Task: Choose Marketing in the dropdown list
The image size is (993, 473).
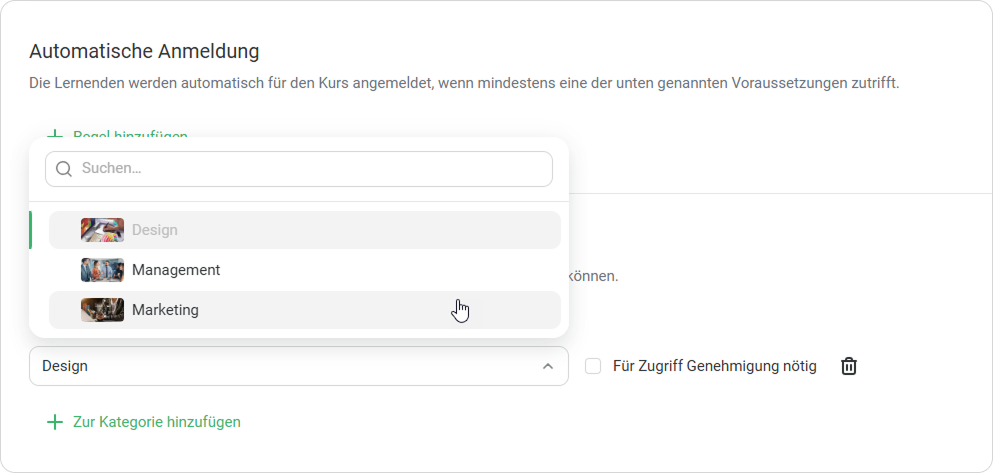Action: click(x=166, y=310)
